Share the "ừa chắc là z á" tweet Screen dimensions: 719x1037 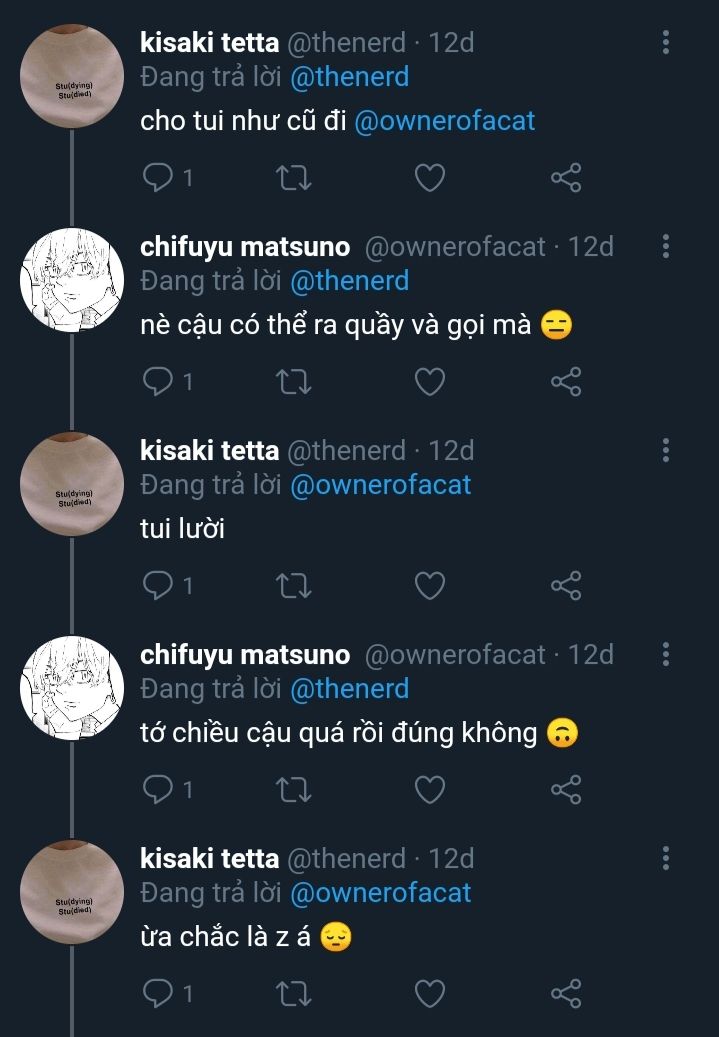click(x=565, y=994)
